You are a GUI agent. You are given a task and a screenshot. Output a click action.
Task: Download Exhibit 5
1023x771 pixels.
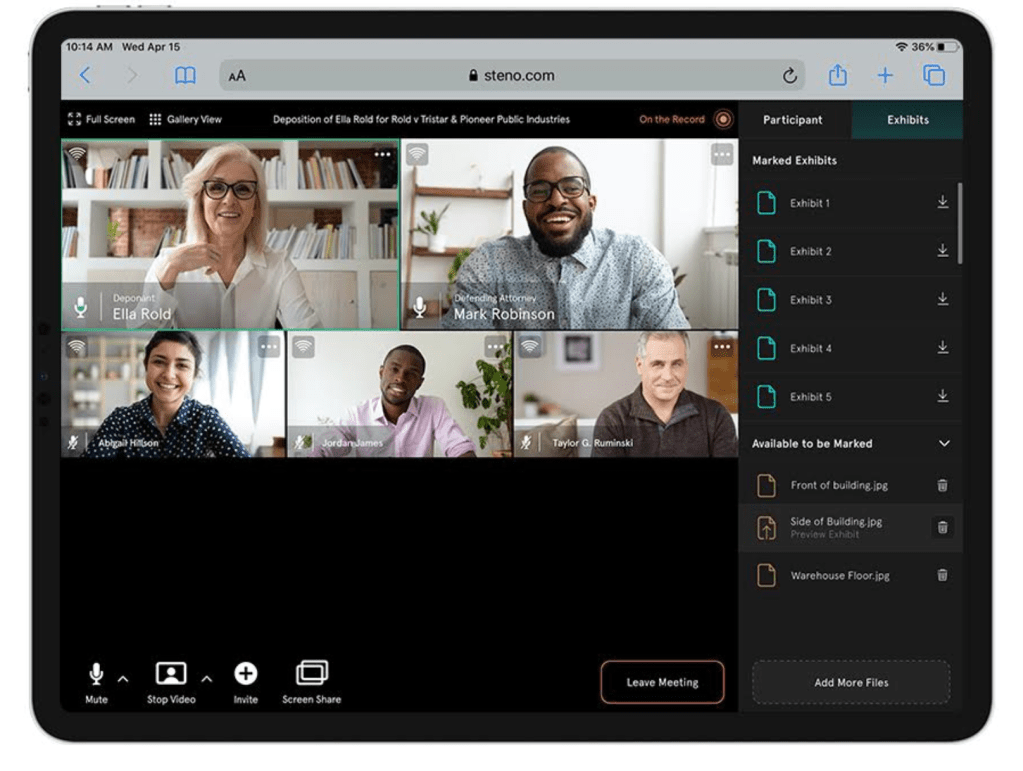pyautogui.click(x=942, y=396)
